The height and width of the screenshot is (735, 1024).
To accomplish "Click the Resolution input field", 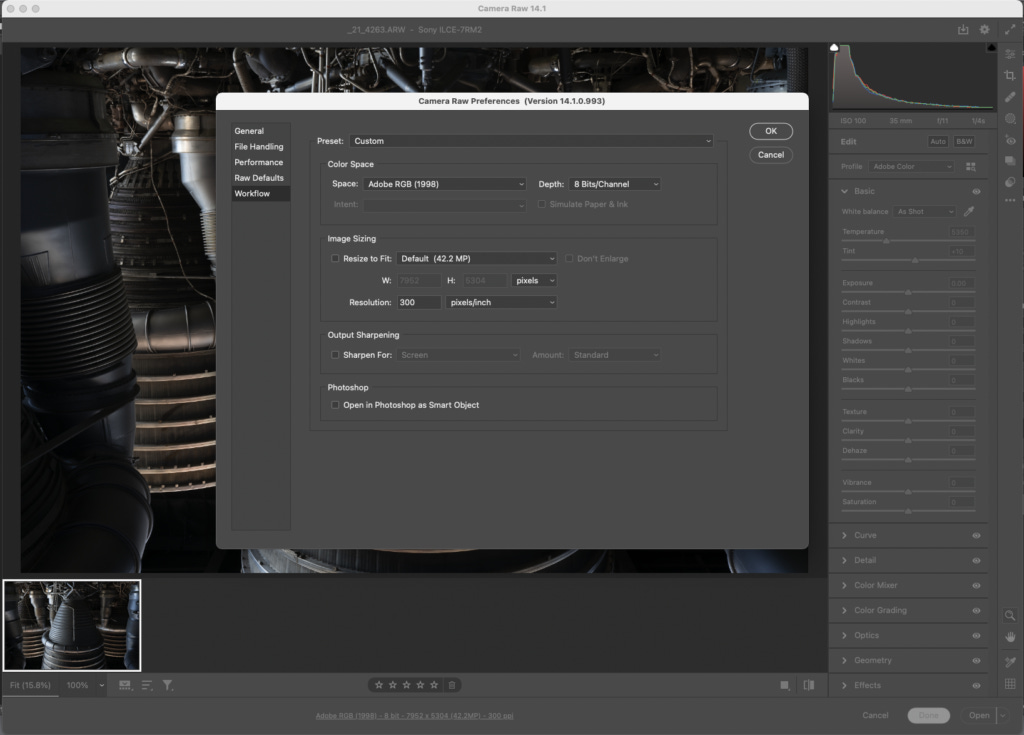I will (x=419, y=302).
